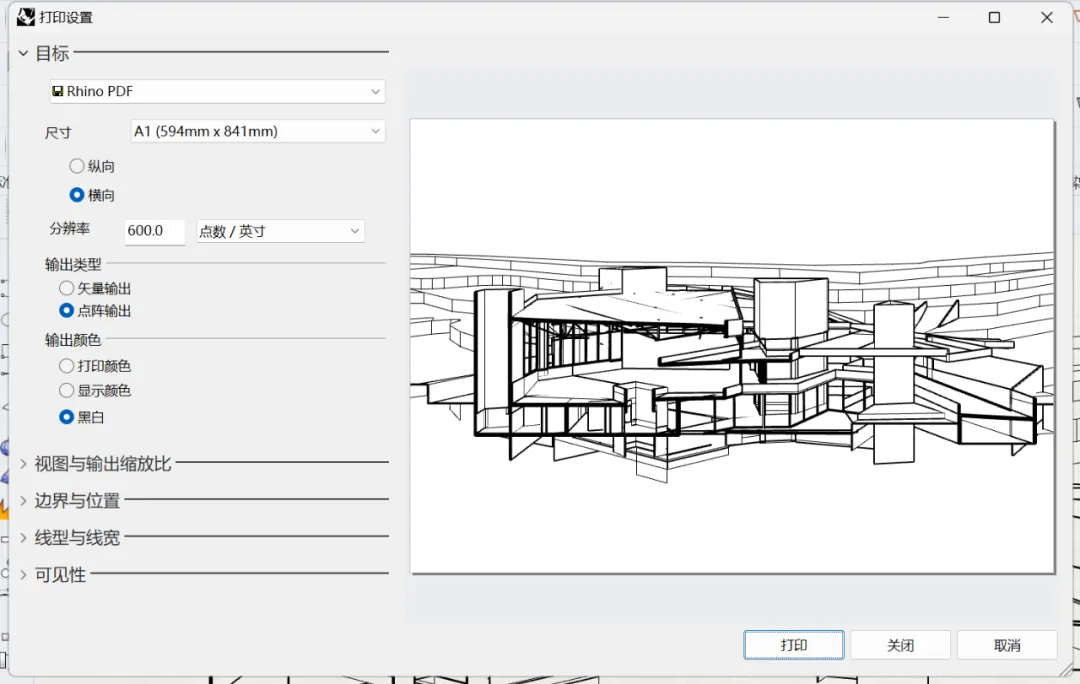
Task: Click the 打印 button
Action: (x=793, y=645)
